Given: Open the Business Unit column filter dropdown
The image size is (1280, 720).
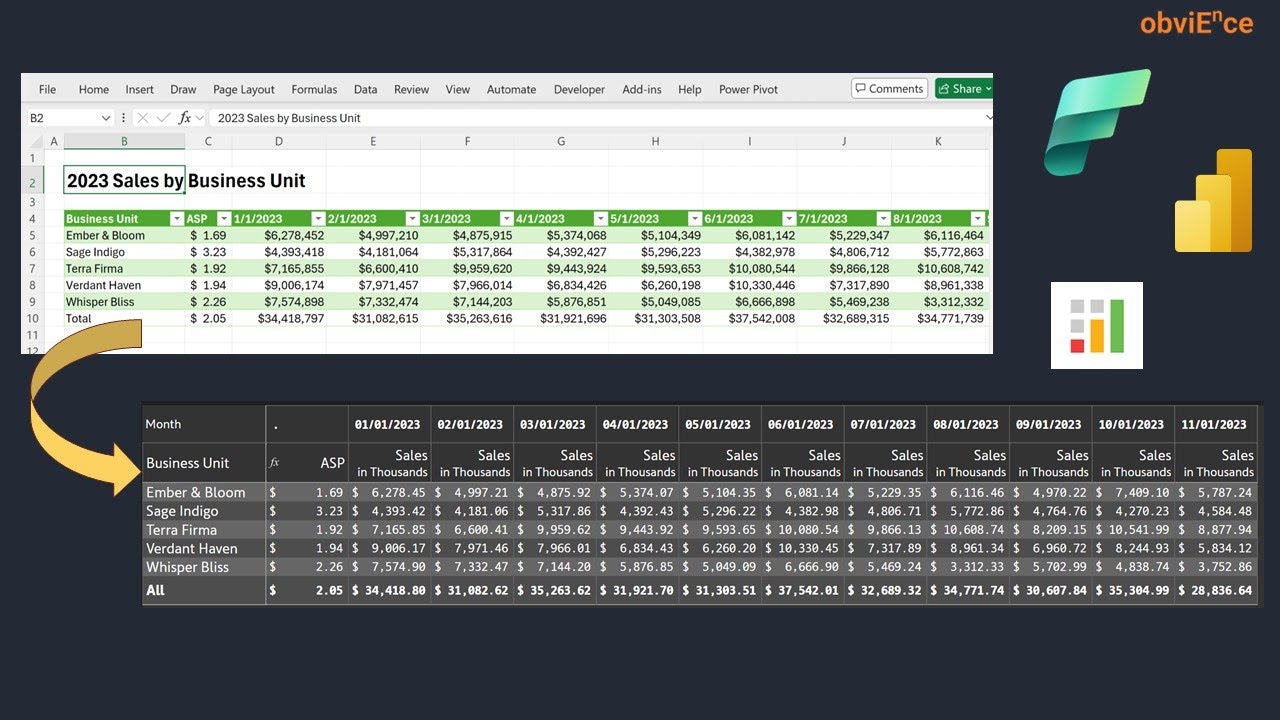Looking at the screenshot, I should [177, 219].
